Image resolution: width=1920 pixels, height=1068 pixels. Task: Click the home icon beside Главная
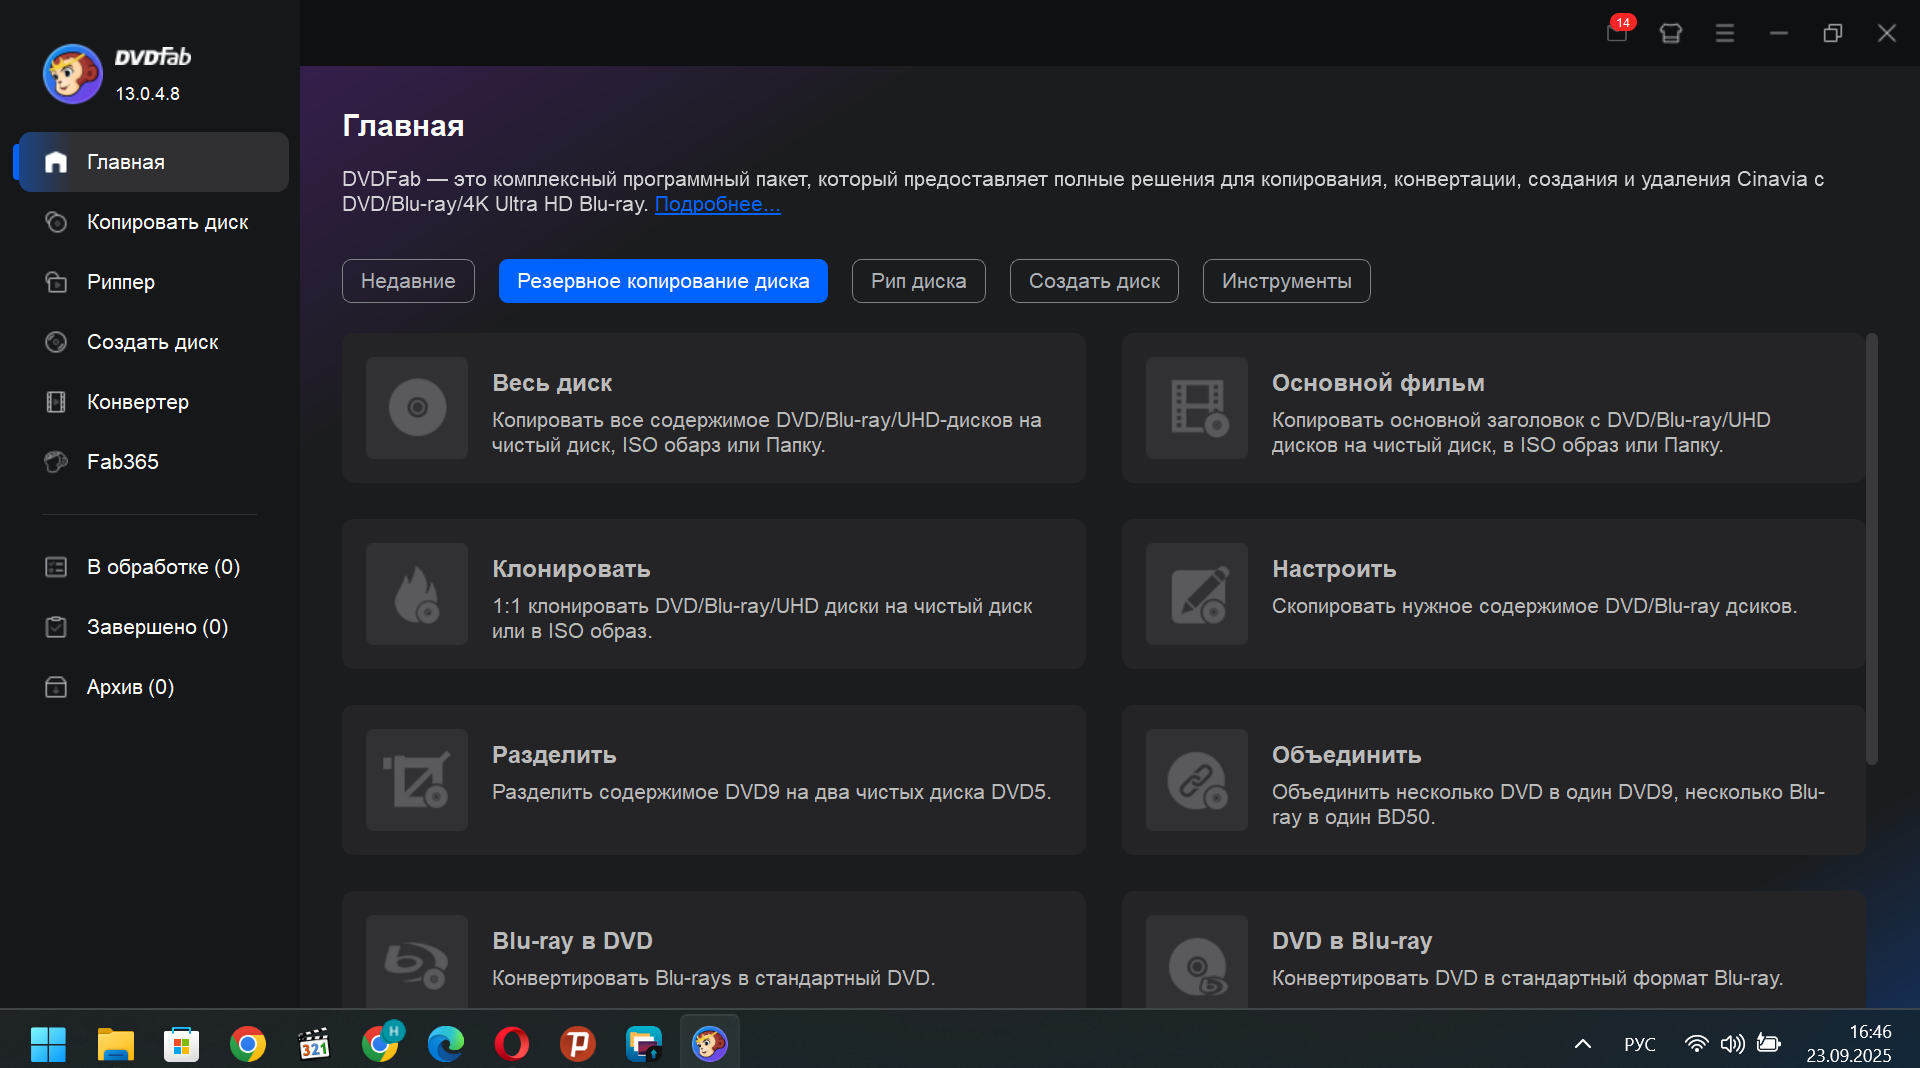pyautogui.click(x=56, y=162)
